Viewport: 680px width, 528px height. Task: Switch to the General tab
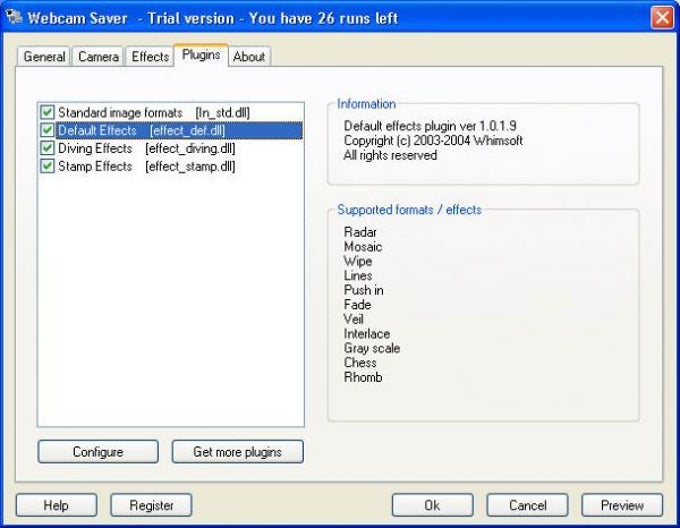(44, 56)
